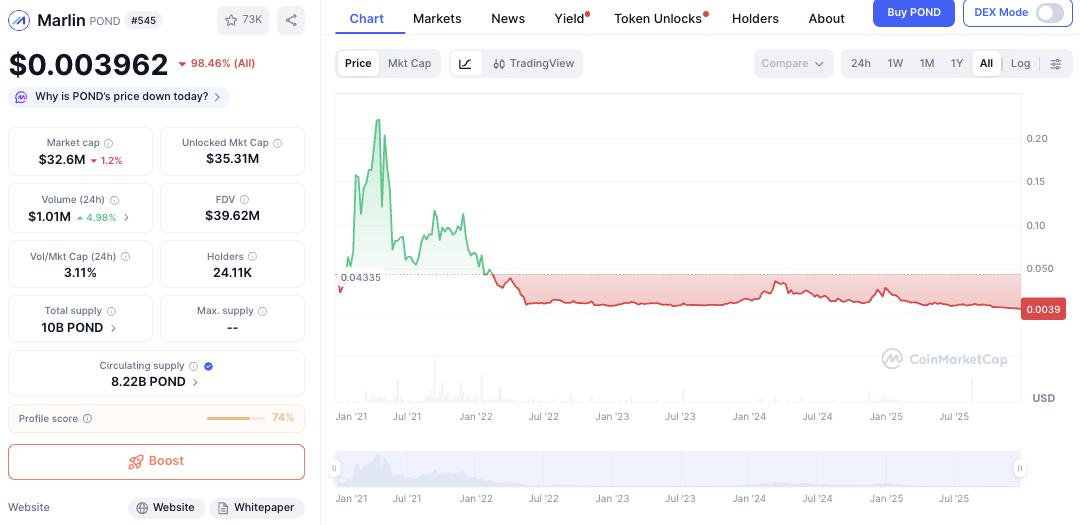Image resolution: width=1080 pixels, height=525 pixels.
Task: Click the circulating supply verified badge
Action: (208, 366)
